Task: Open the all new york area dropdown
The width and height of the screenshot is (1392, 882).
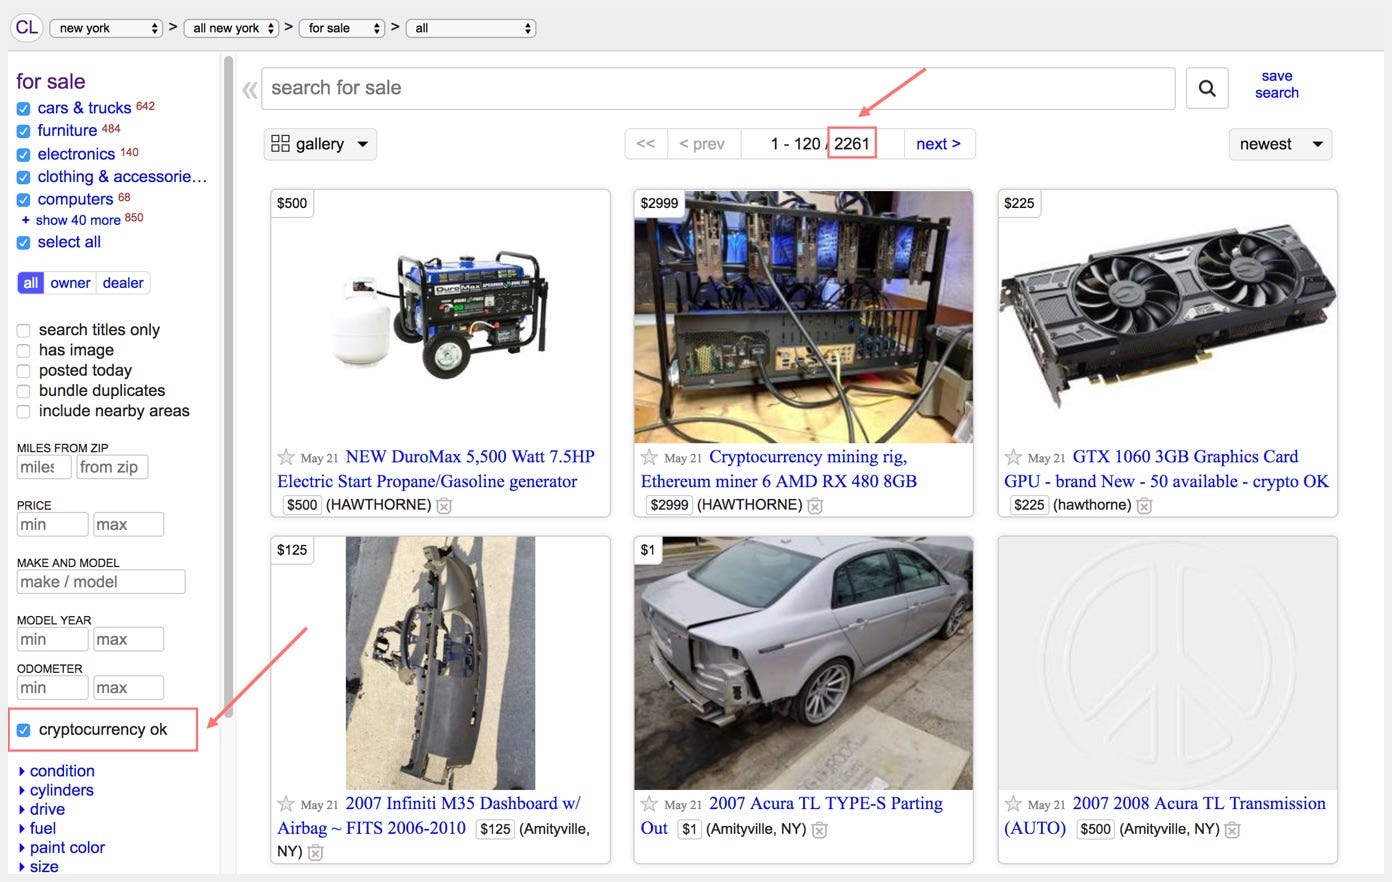Action: (x=231, y=27)
